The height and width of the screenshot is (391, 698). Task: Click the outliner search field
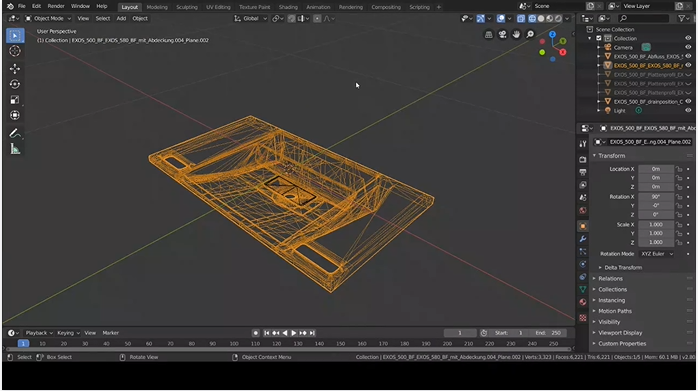pyautogui.click(x=644, y=19)
